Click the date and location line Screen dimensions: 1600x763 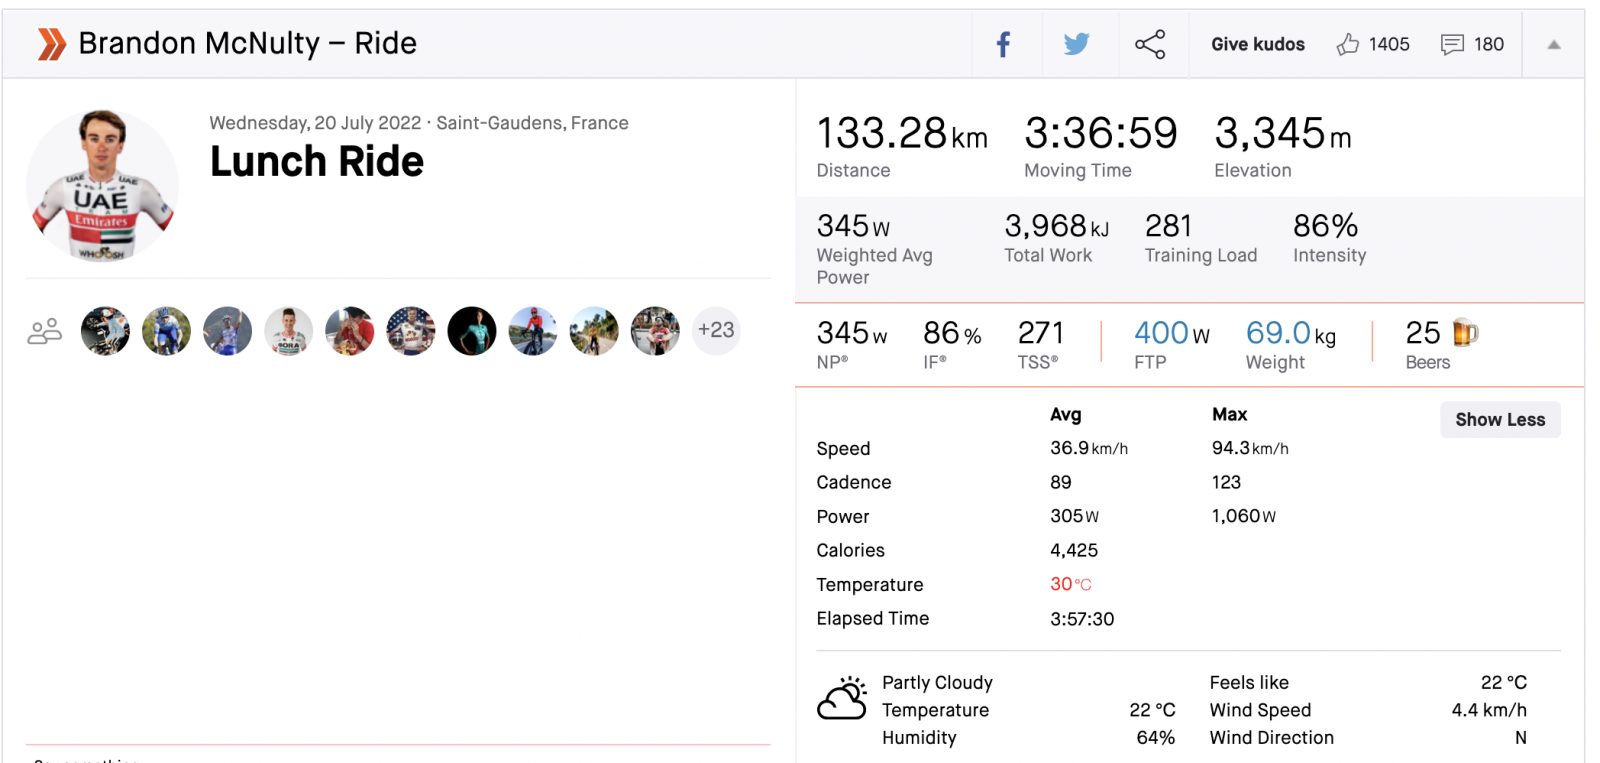tap(419, 123)
